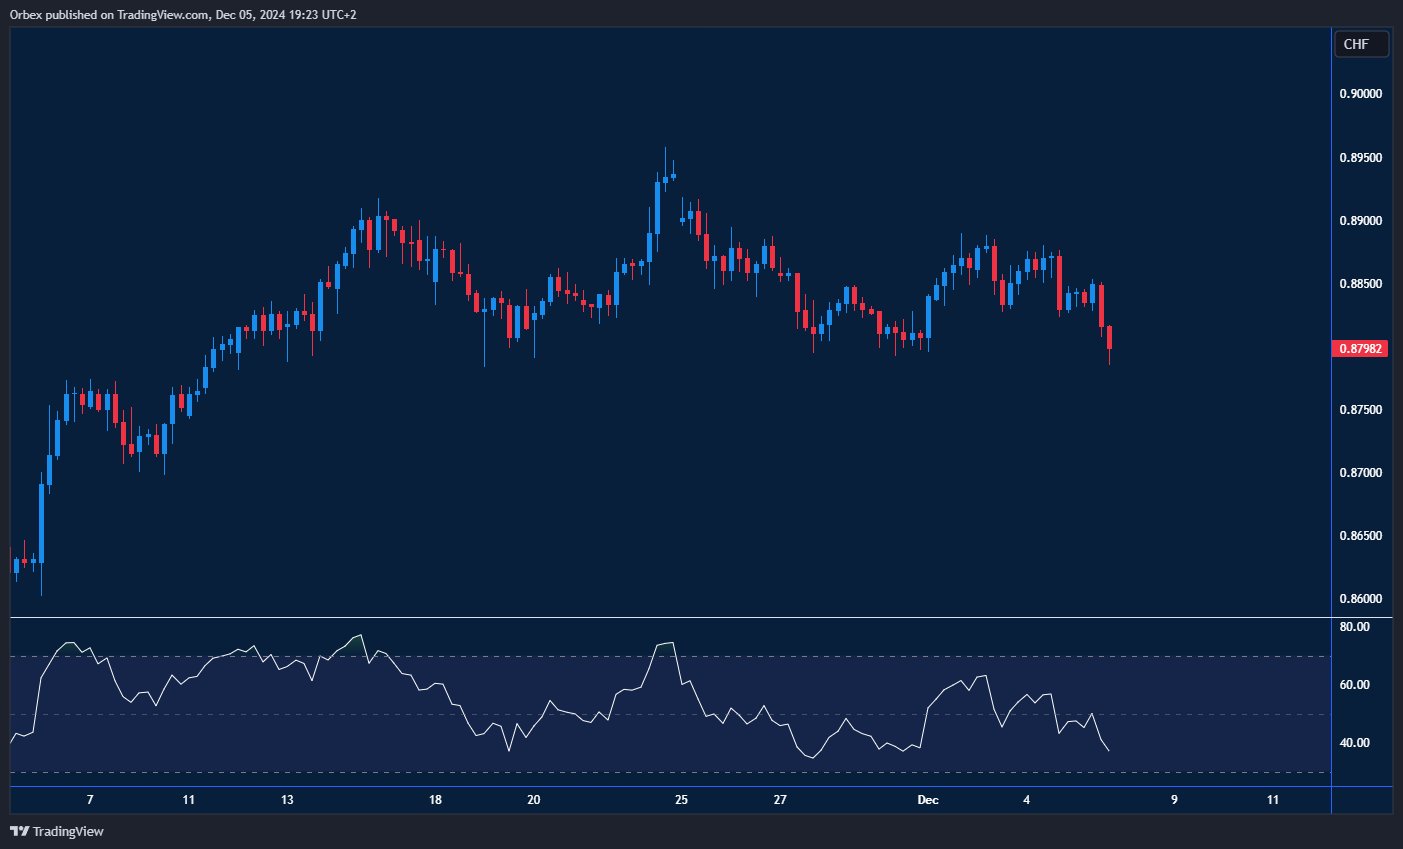Click the 9 date label on time axis
The width and height of the screenshot is (1403, 849).
[x=1174, y=800]
